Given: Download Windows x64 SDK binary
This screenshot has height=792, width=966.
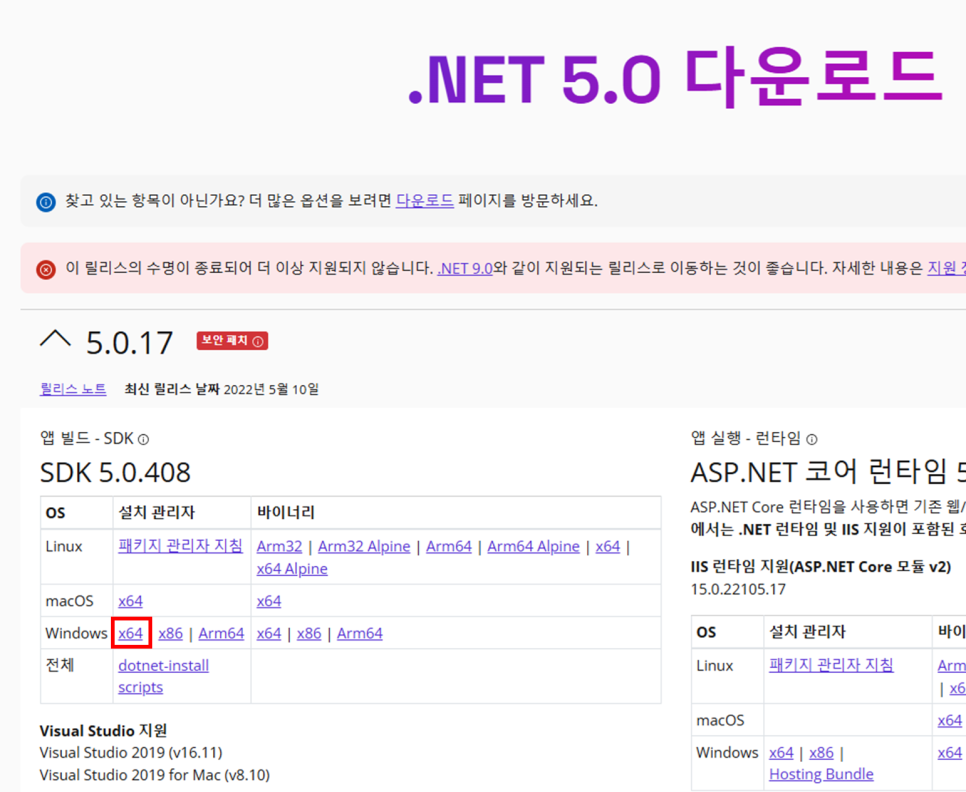Looking at the screenshot, I should [x=269, y=633].
